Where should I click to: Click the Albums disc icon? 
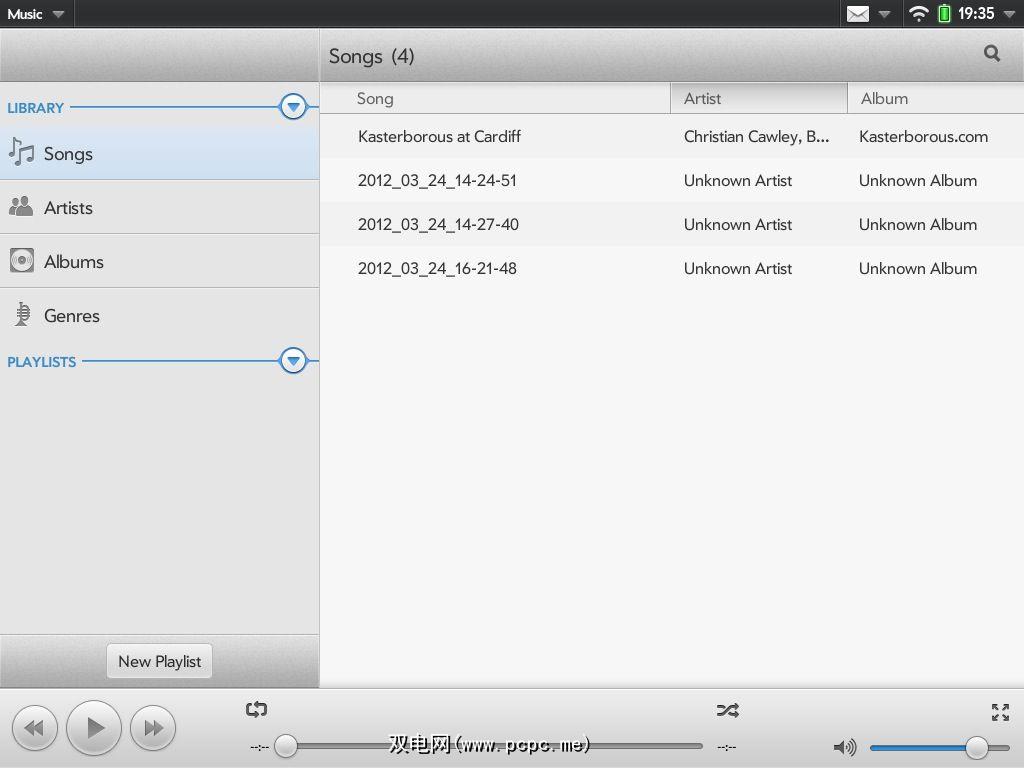pyautogui.click(x=22, y=260)
